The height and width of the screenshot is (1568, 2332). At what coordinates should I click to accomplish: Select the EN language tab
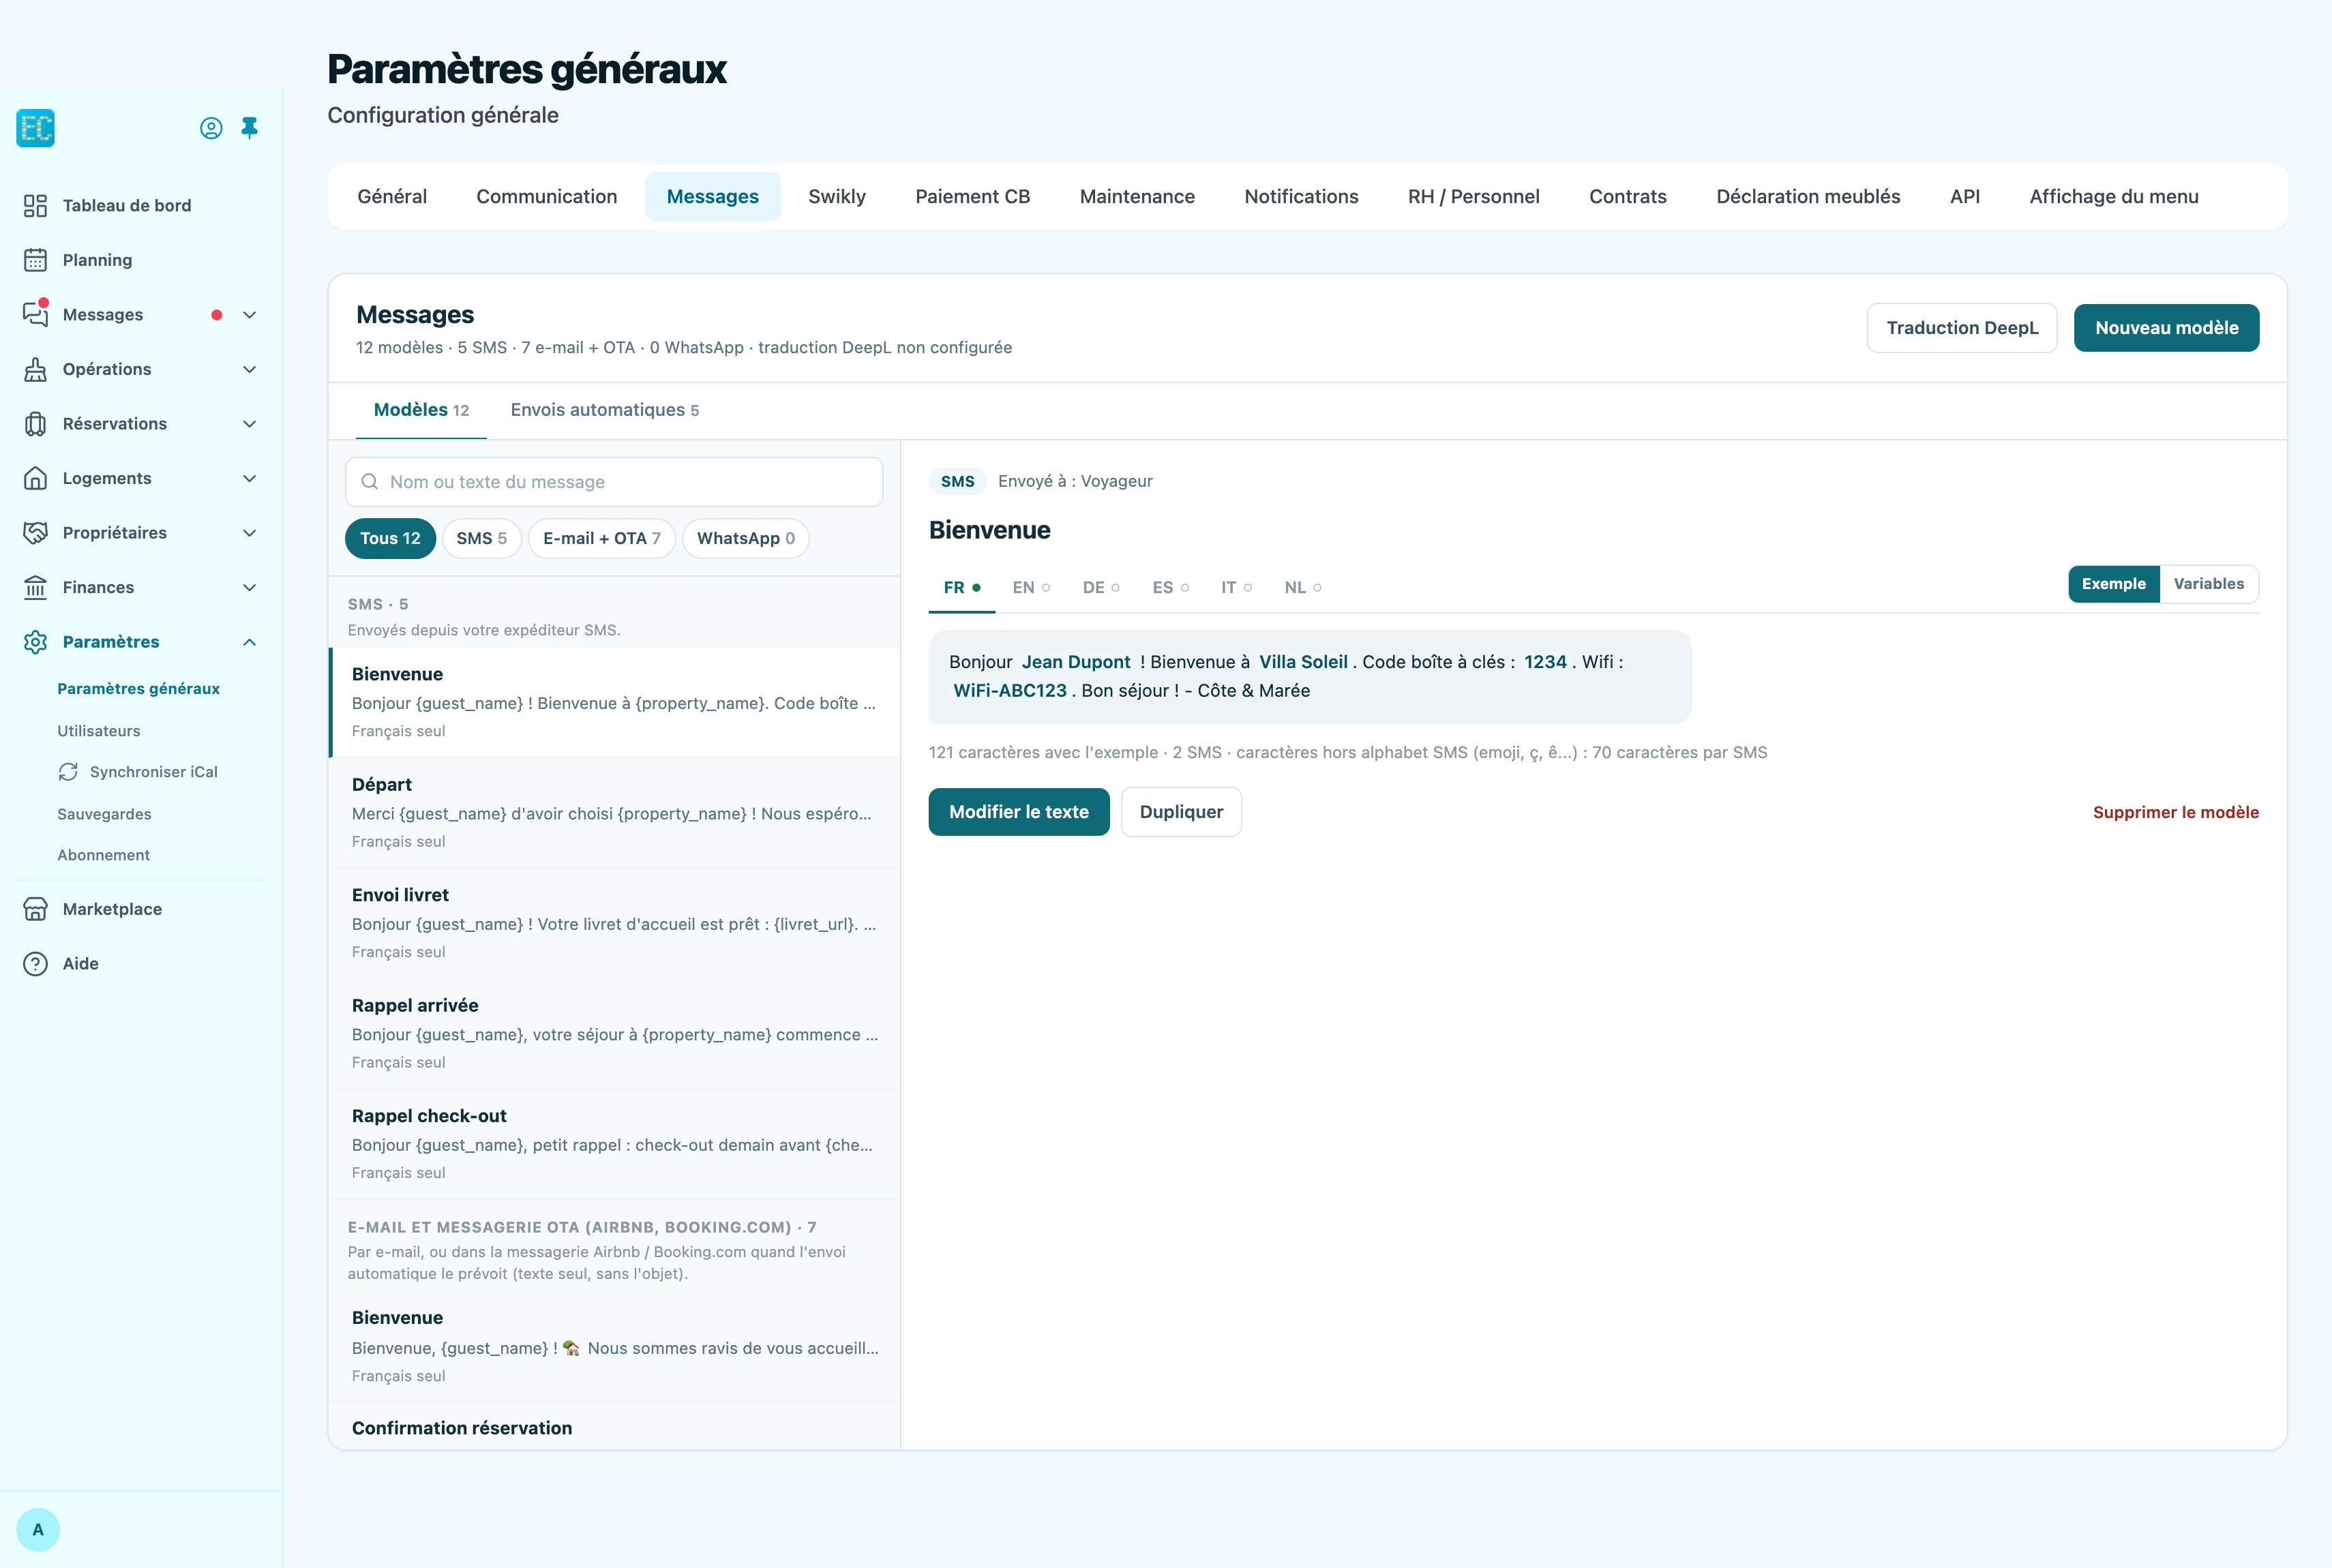tap(1031, 588)
